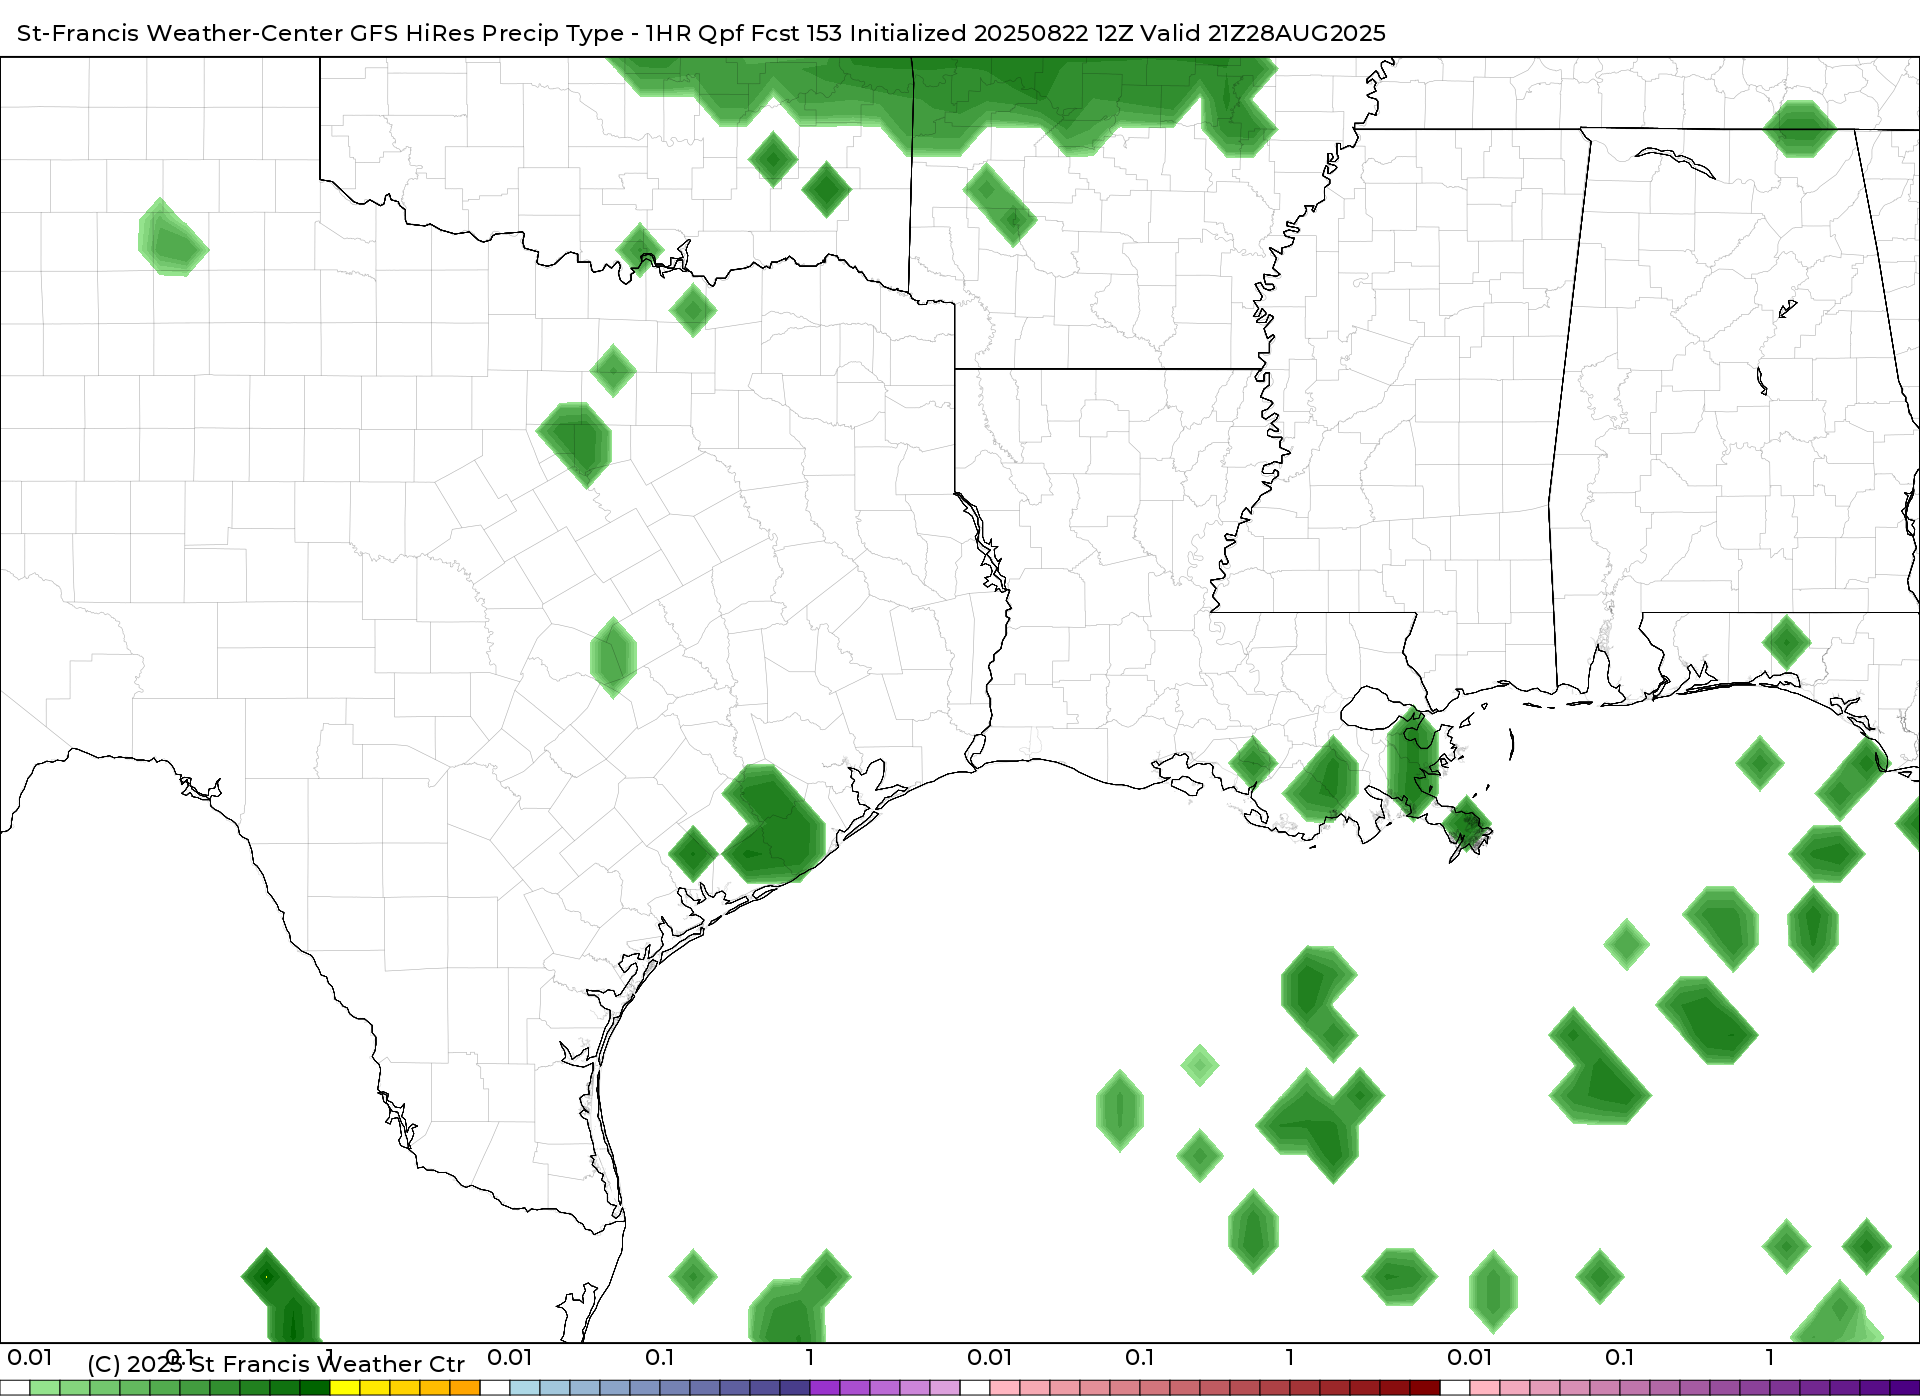The height and width of the screenshot is (1400, 1920).
Task: Click the lightest blue legend swatch
Action: pos(525,1388)
